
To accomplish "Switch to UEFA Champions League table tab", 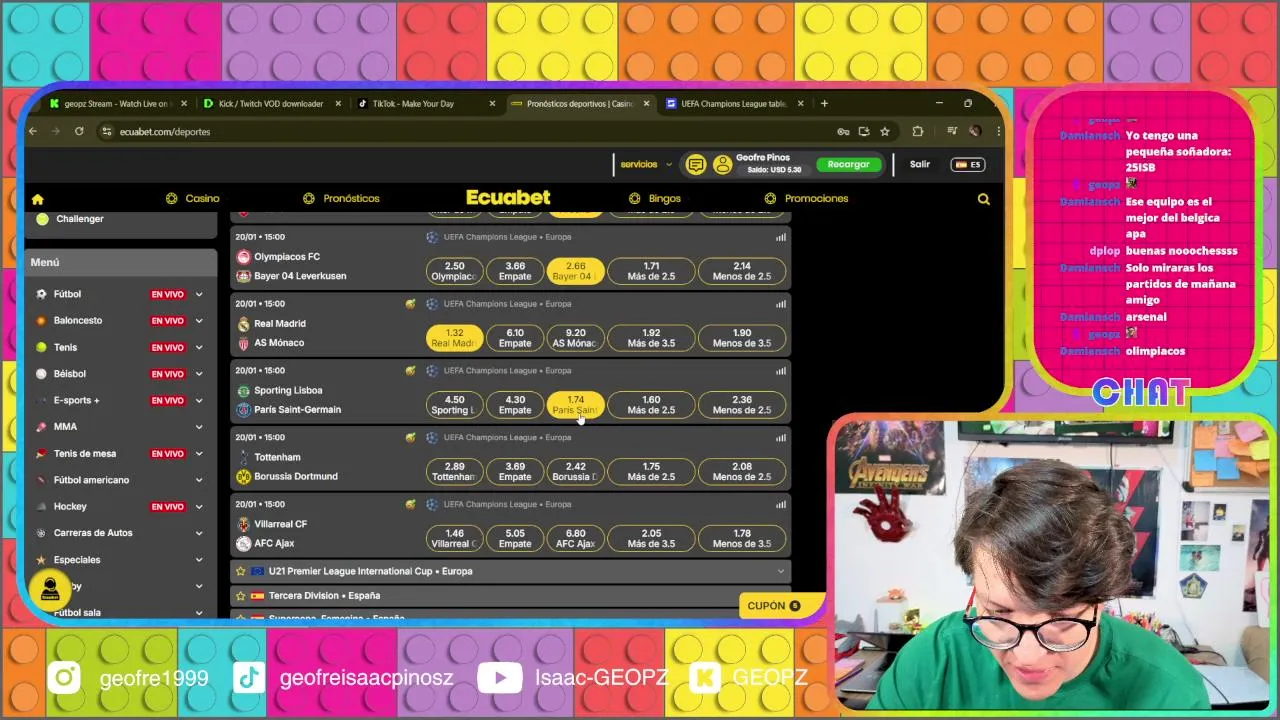I will pos(735,103).
